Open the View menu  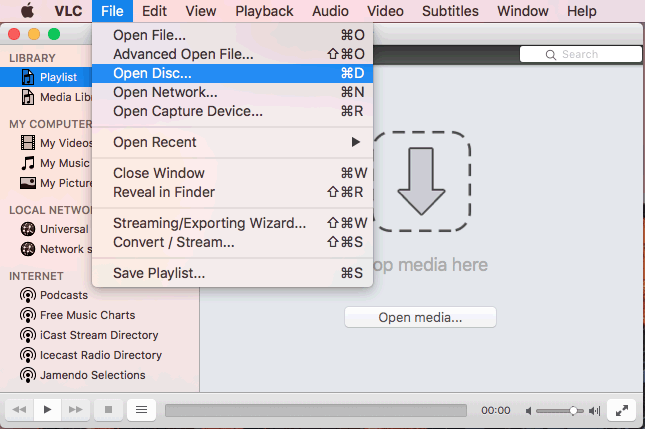tap(201, 11)
